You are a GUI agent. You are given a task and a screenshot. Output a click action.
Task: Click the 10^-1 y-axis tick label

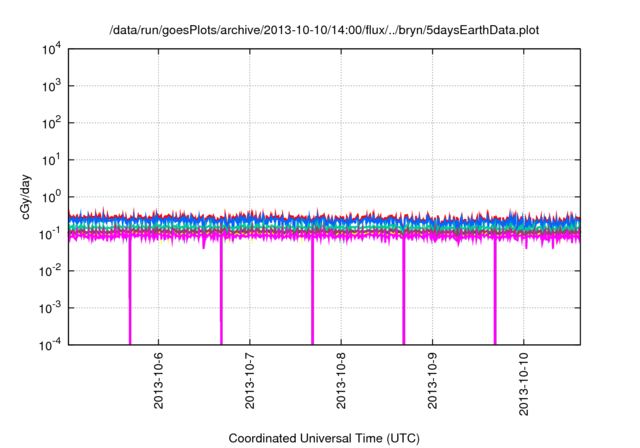[x=51, y=235]
